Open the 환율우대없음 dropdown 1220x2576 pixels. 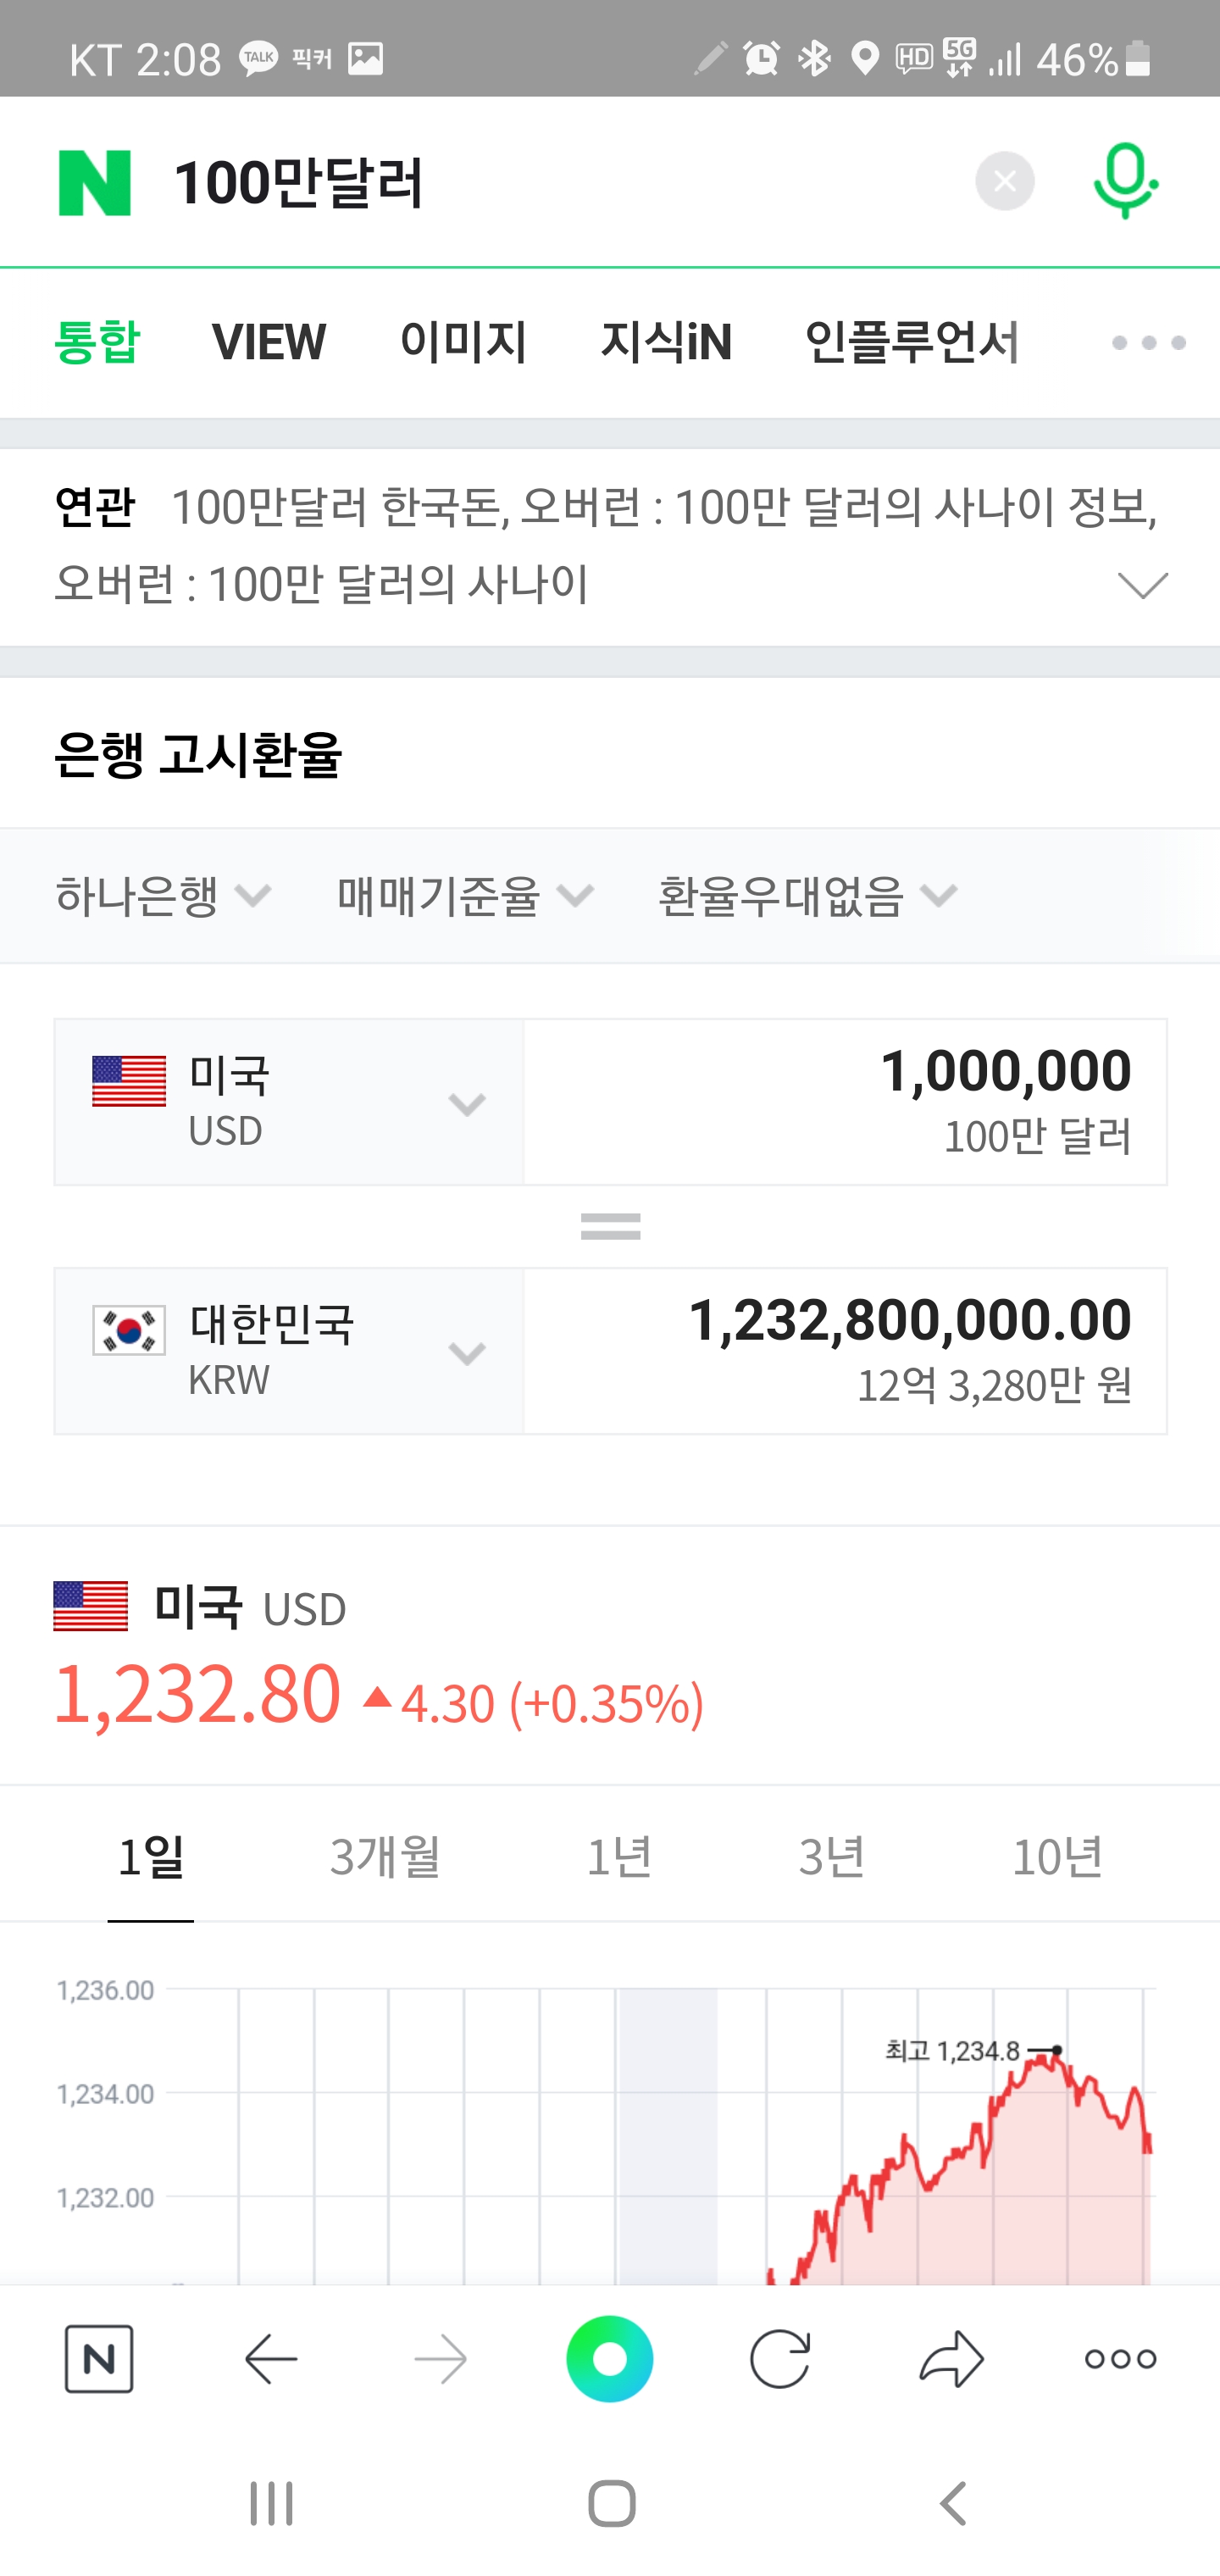click(807, 895)
